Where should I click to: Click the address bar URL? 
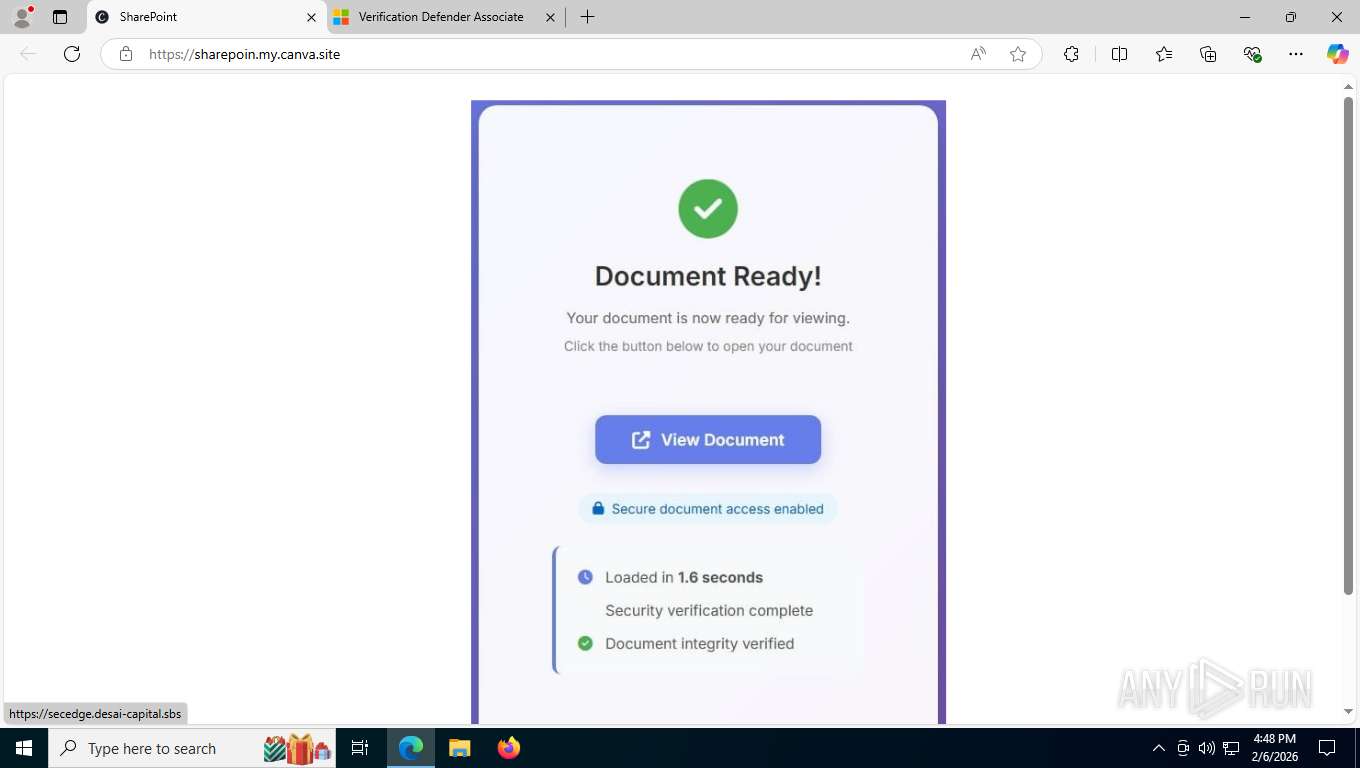click(245, 54)
